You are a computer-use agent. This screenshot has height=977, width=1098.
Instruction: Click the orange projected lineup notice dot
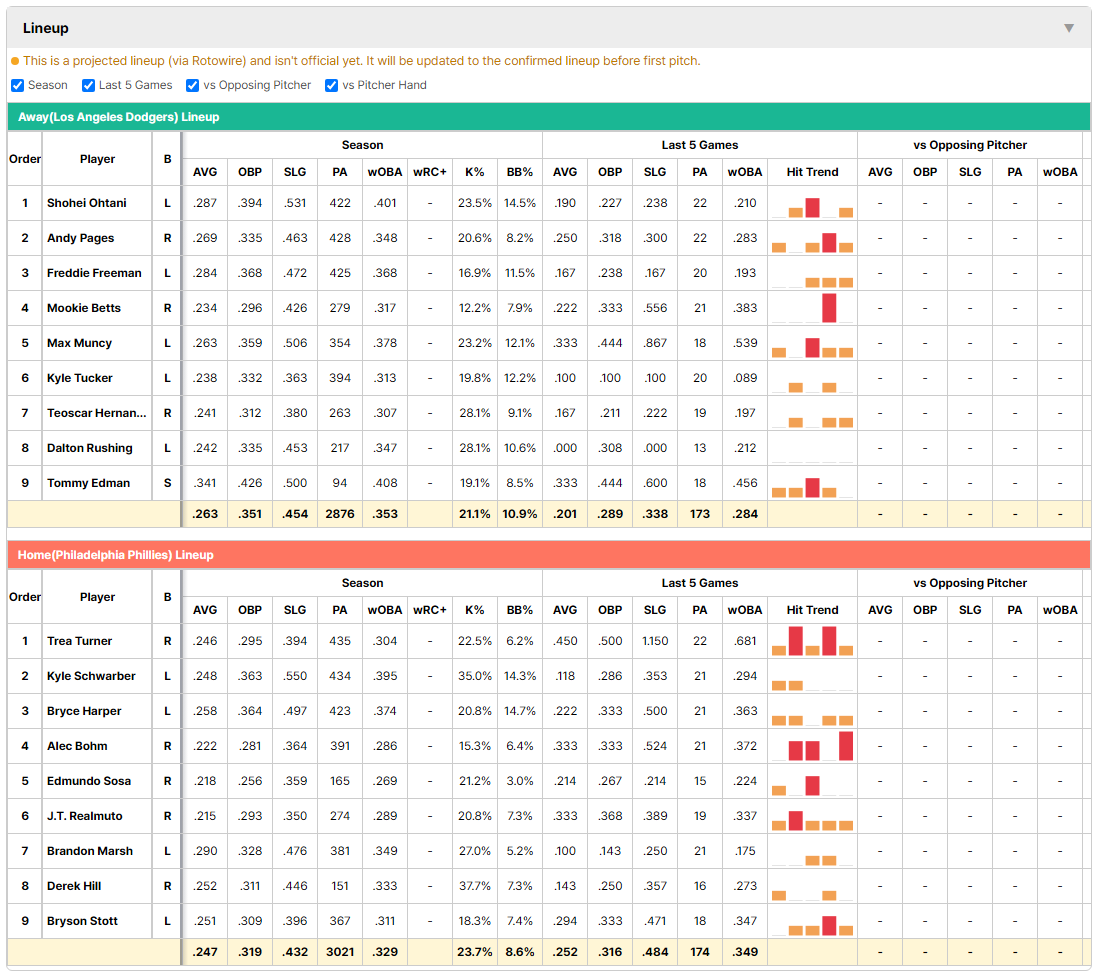click(15, 61)
